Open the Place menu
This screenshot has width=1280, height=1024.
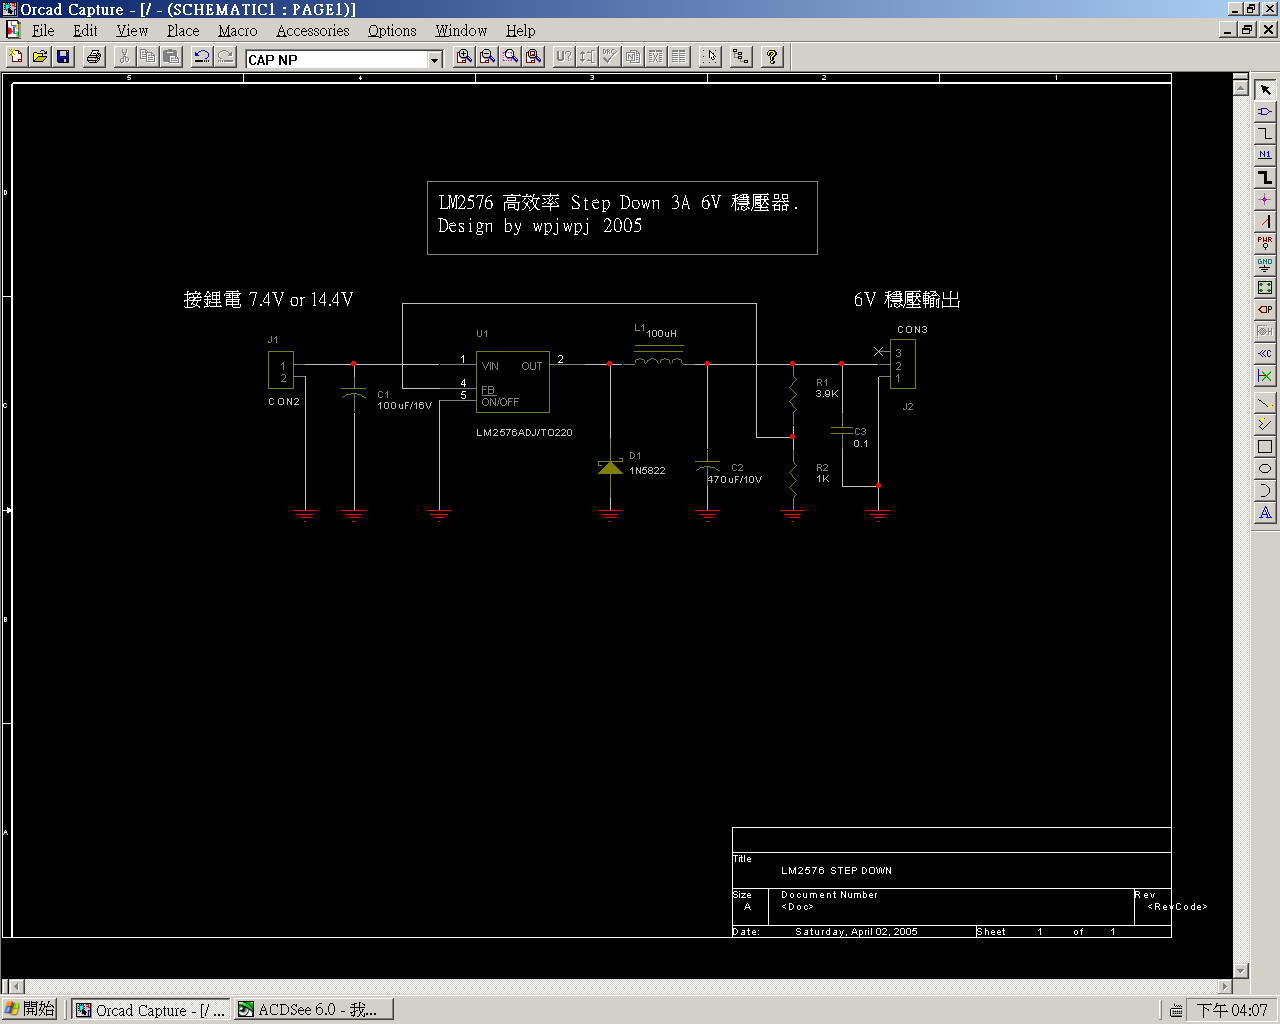click(x=183, y=31)
